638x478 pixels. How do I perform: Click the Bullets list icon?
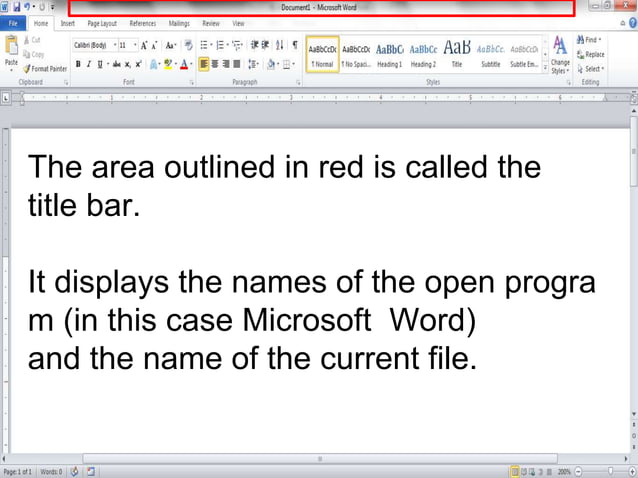click(x=204, y=45)
